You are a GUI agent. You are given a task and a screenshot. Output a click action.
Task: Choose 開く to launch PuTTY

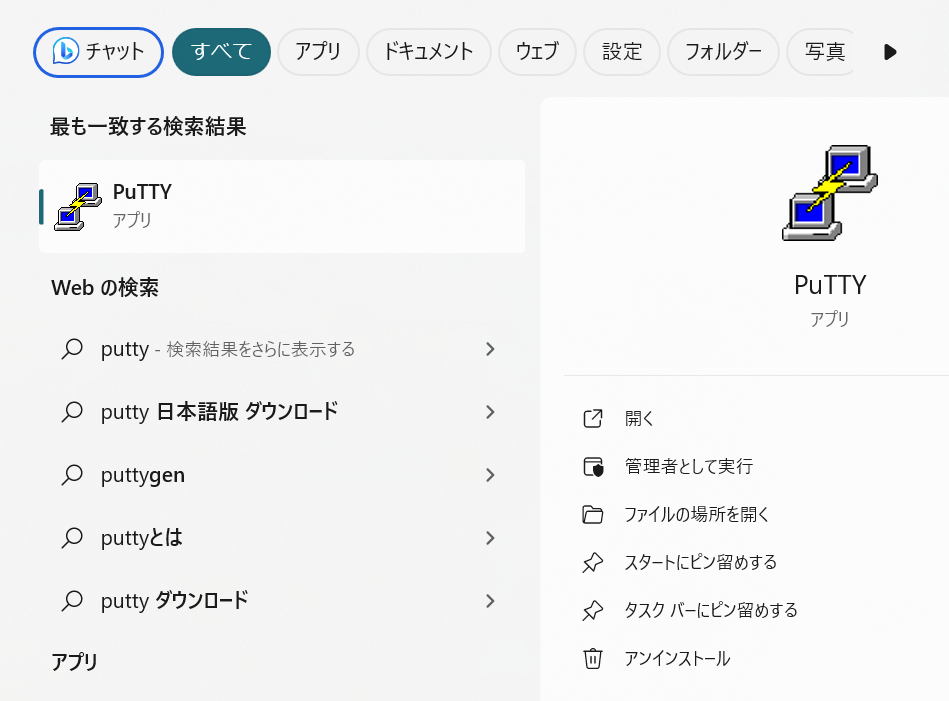tap(639, 418)
